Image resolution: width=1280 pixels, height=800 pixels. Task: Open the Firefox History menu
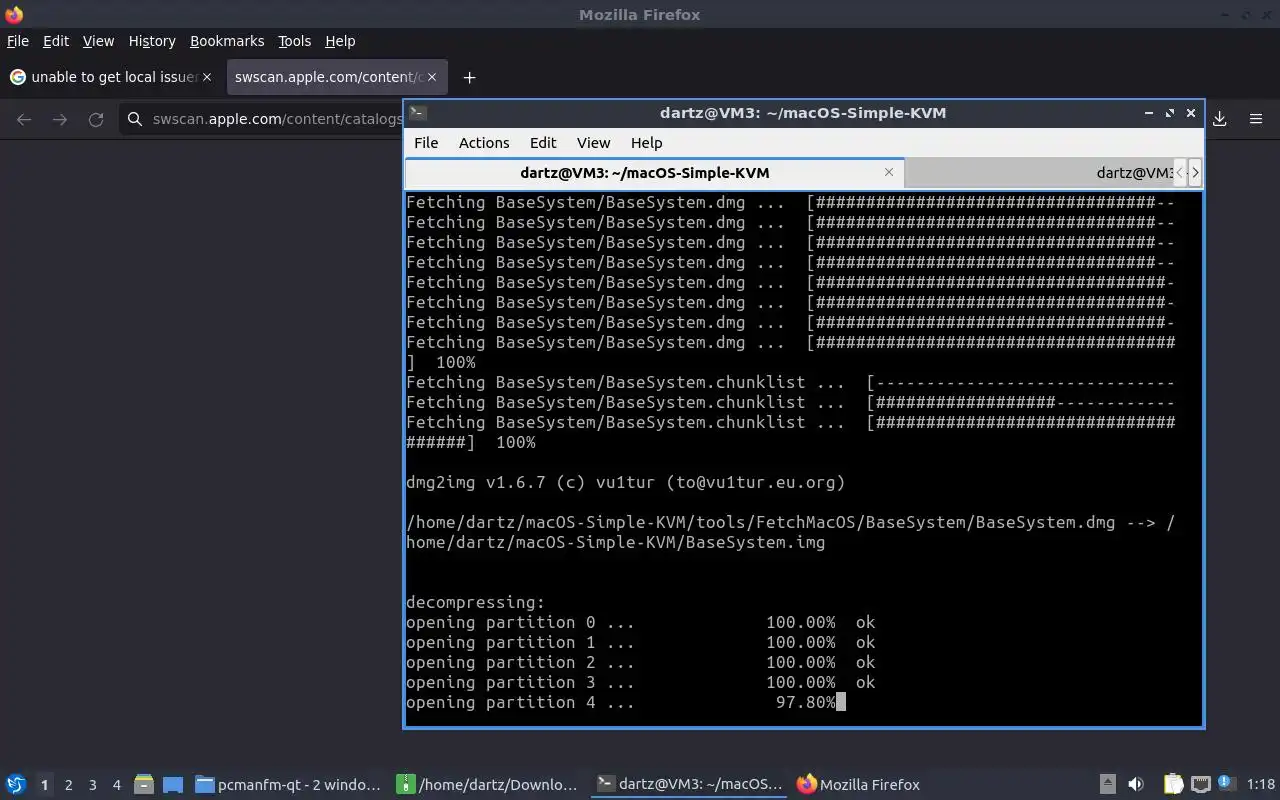tap(152, 41)
